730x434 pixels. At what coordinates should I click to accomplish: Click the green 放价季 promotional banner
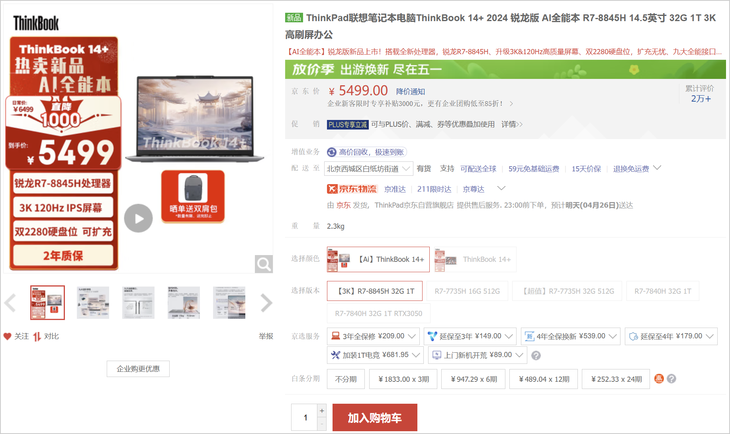[x=505, y=69]
